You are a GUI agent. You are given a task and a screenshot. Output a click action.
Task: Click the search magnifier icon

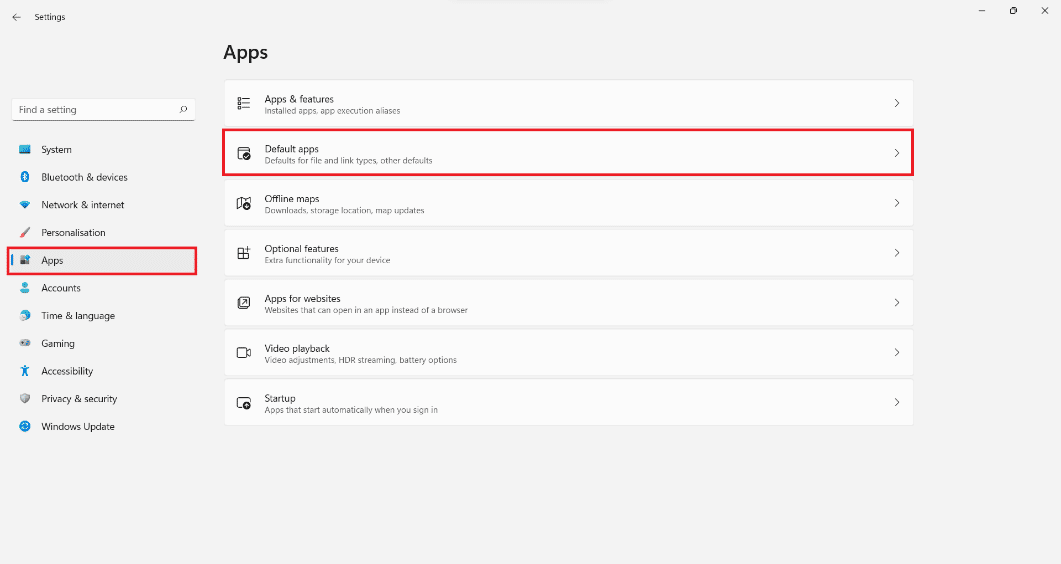(183, 110)
